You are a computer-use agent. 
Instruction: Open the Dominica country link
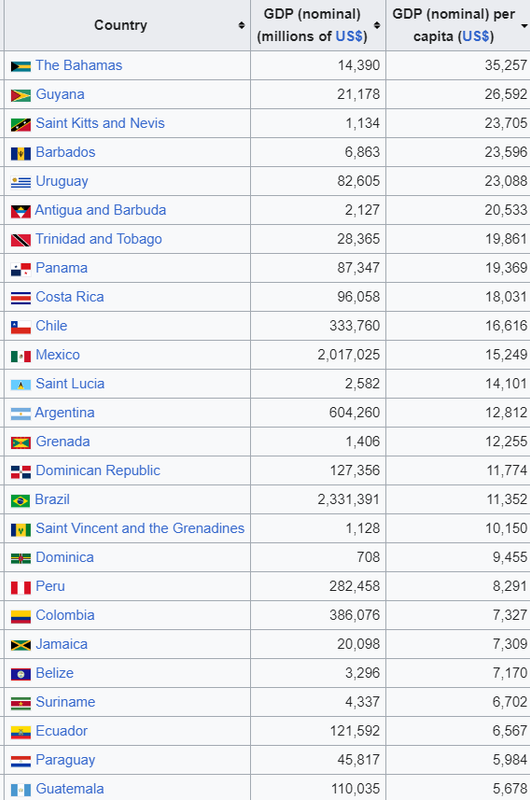tap(65, 557)
